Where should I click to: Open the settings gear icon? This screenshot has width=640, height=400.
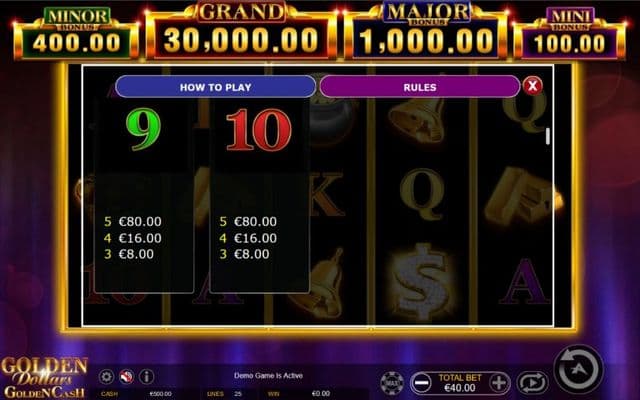tap(106, 376)
